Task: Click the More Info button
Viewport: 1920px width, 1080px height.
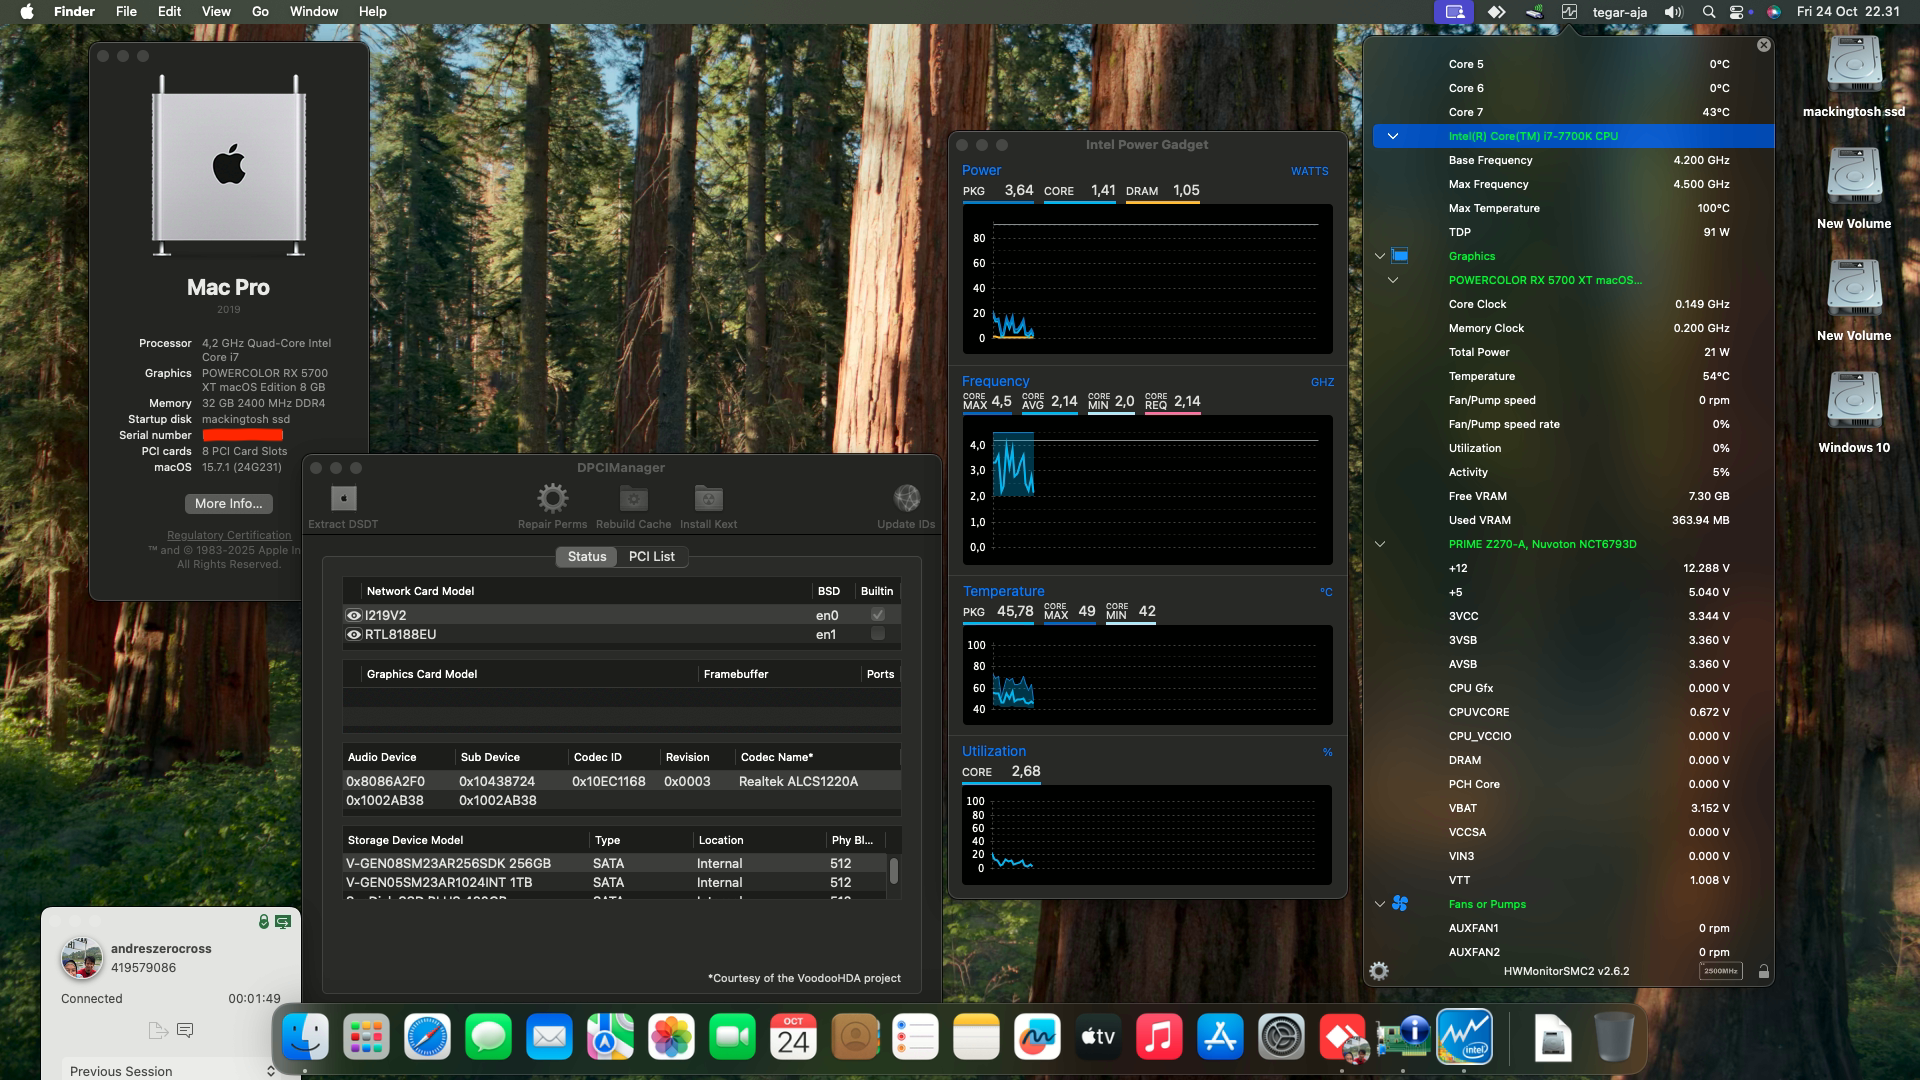Action: tap(229, 504)
